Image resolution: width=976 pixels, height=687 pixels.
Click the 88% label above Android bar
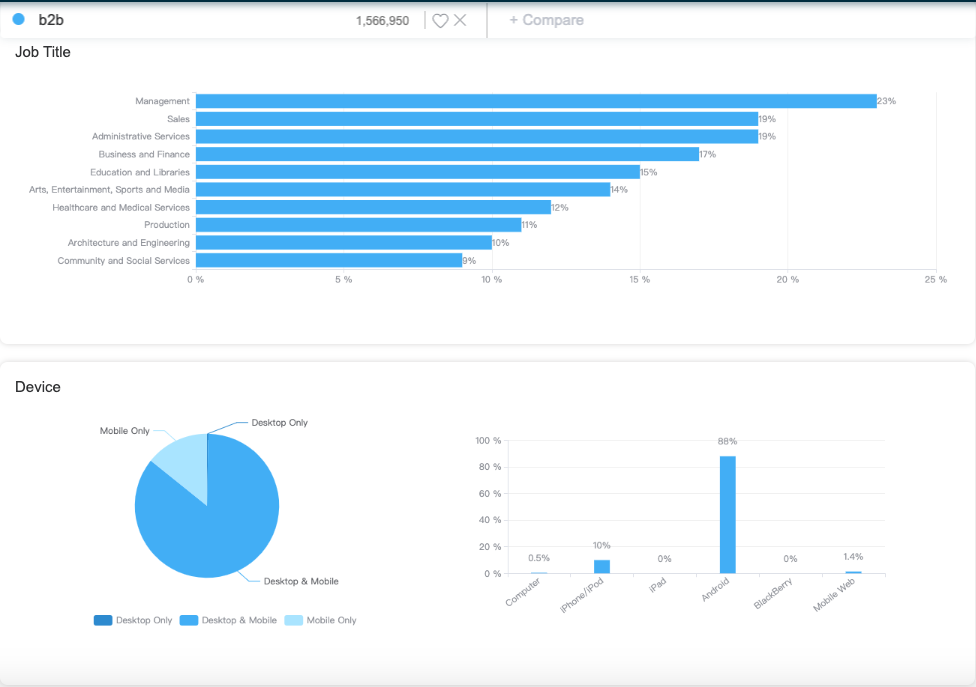pos(727,441)
